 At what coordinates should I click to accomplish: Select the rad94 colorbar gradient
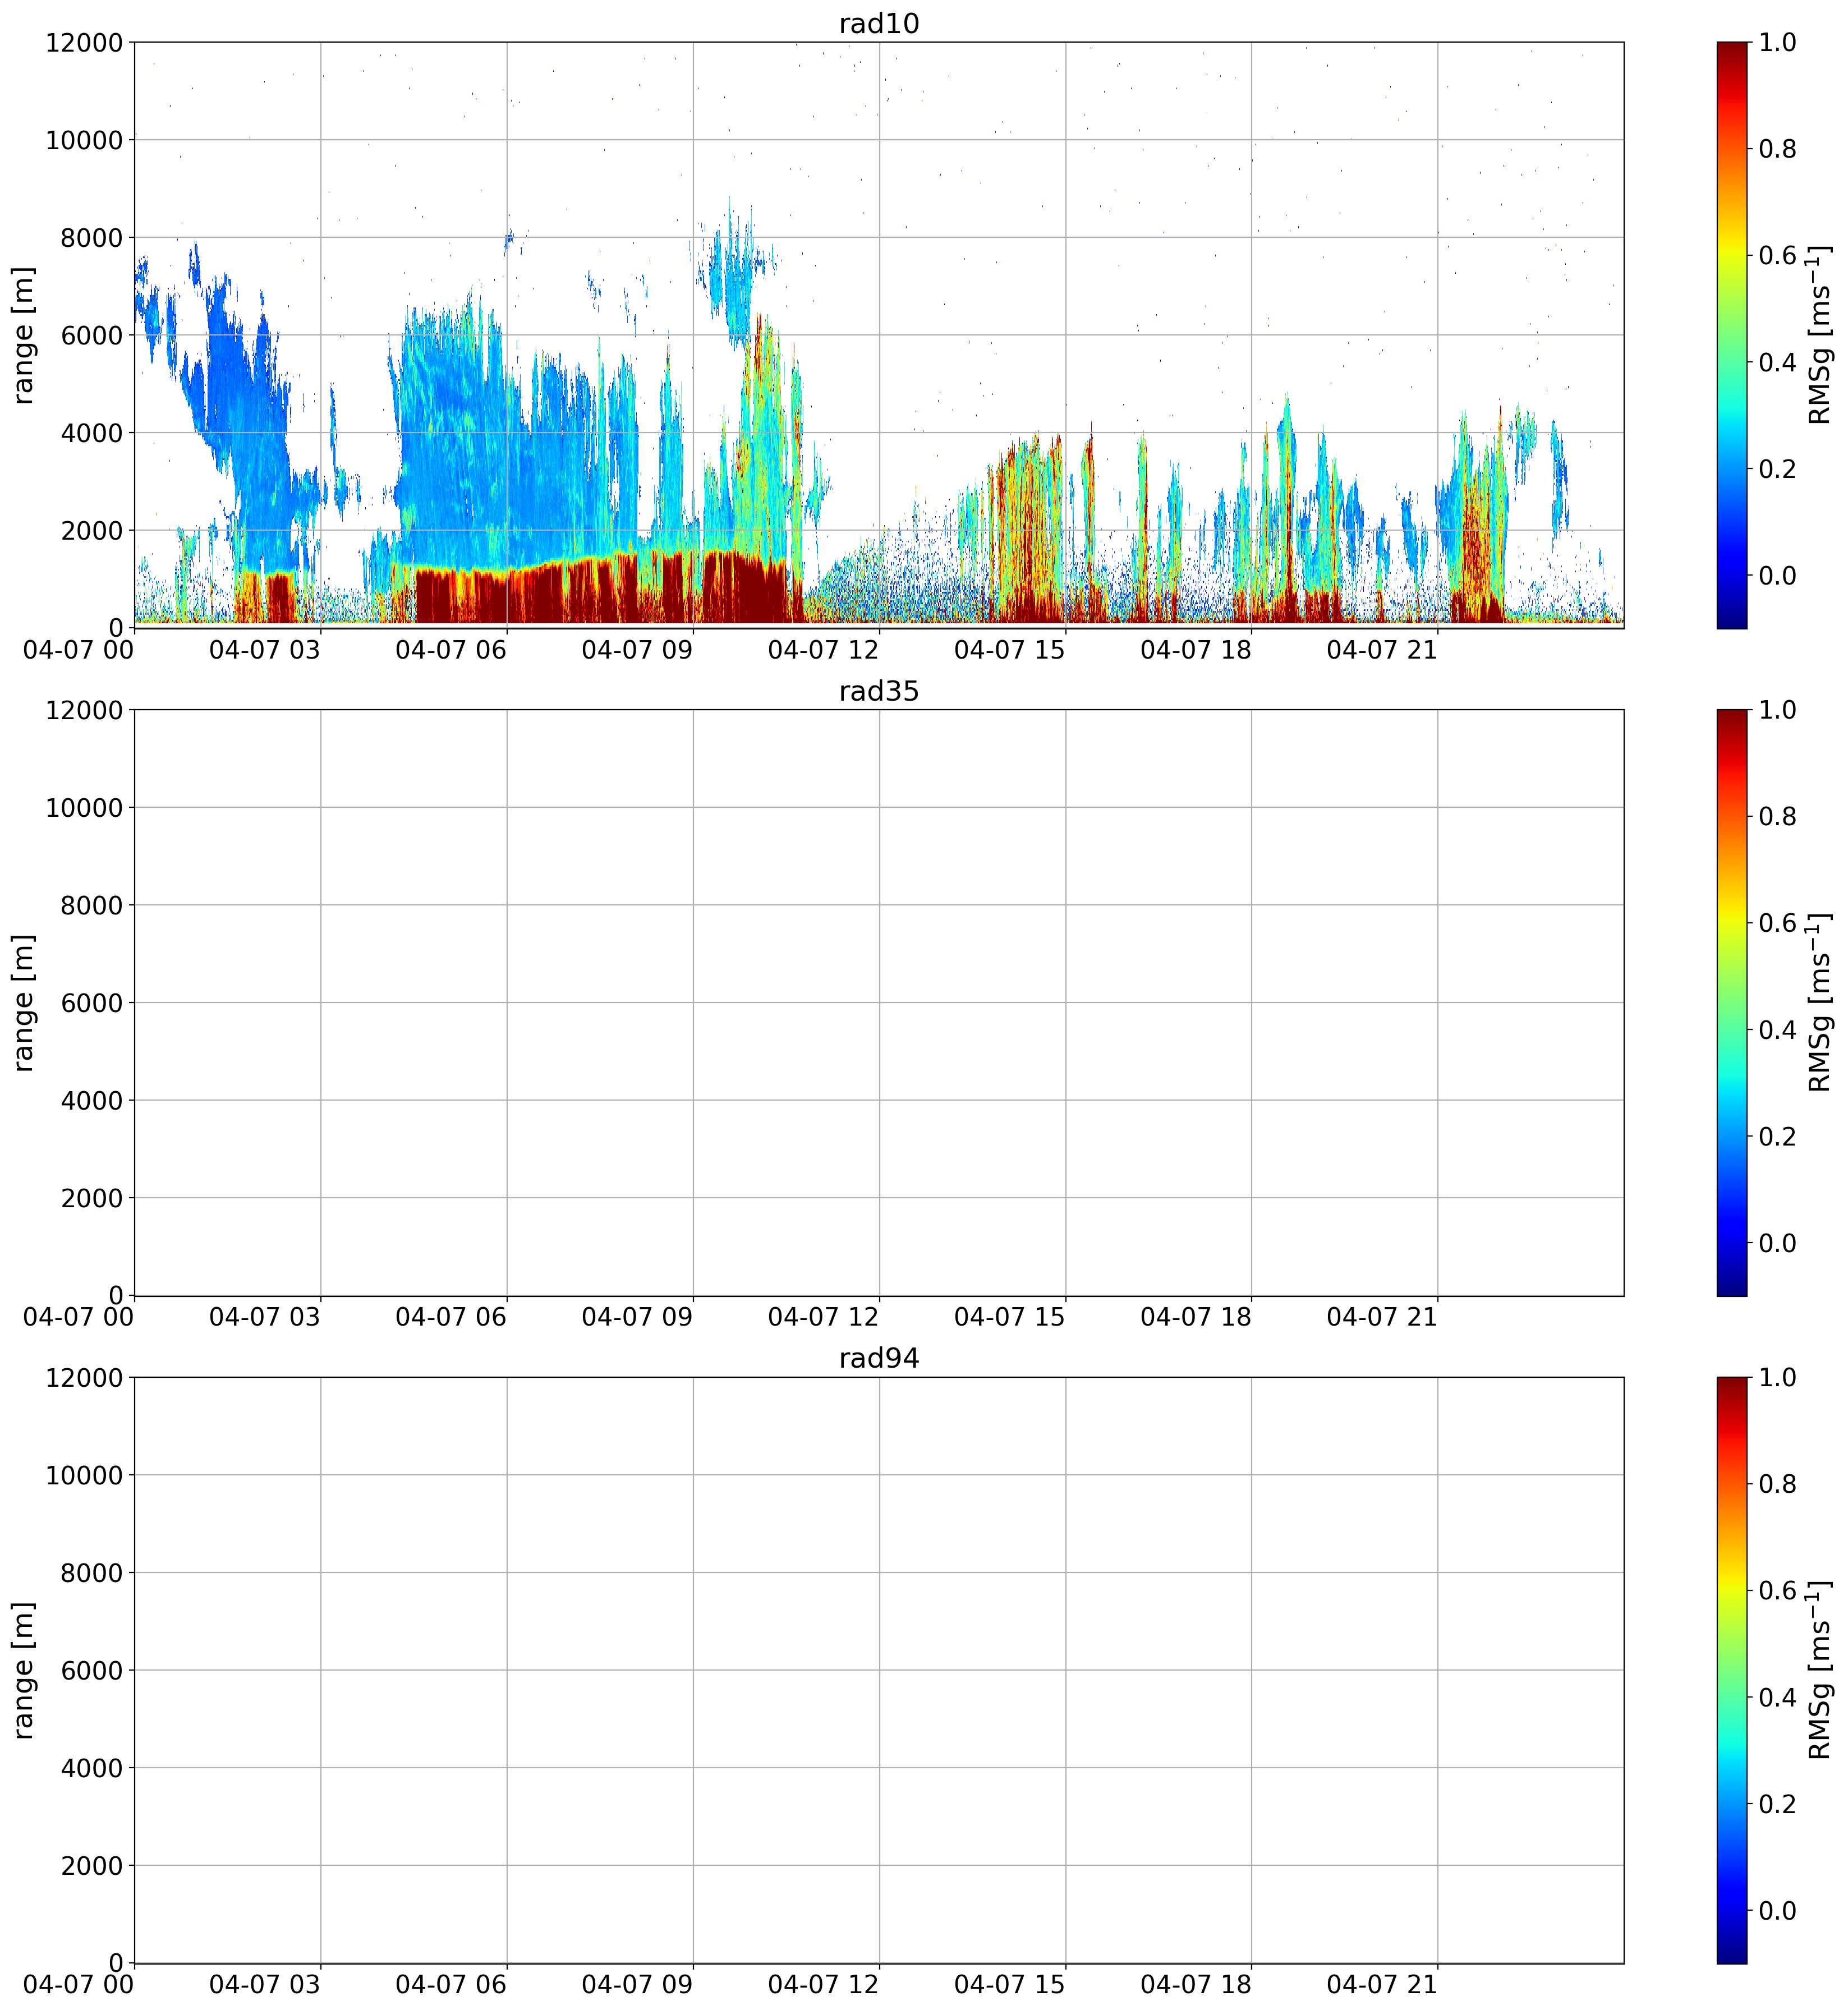tap(1731, 1670)
